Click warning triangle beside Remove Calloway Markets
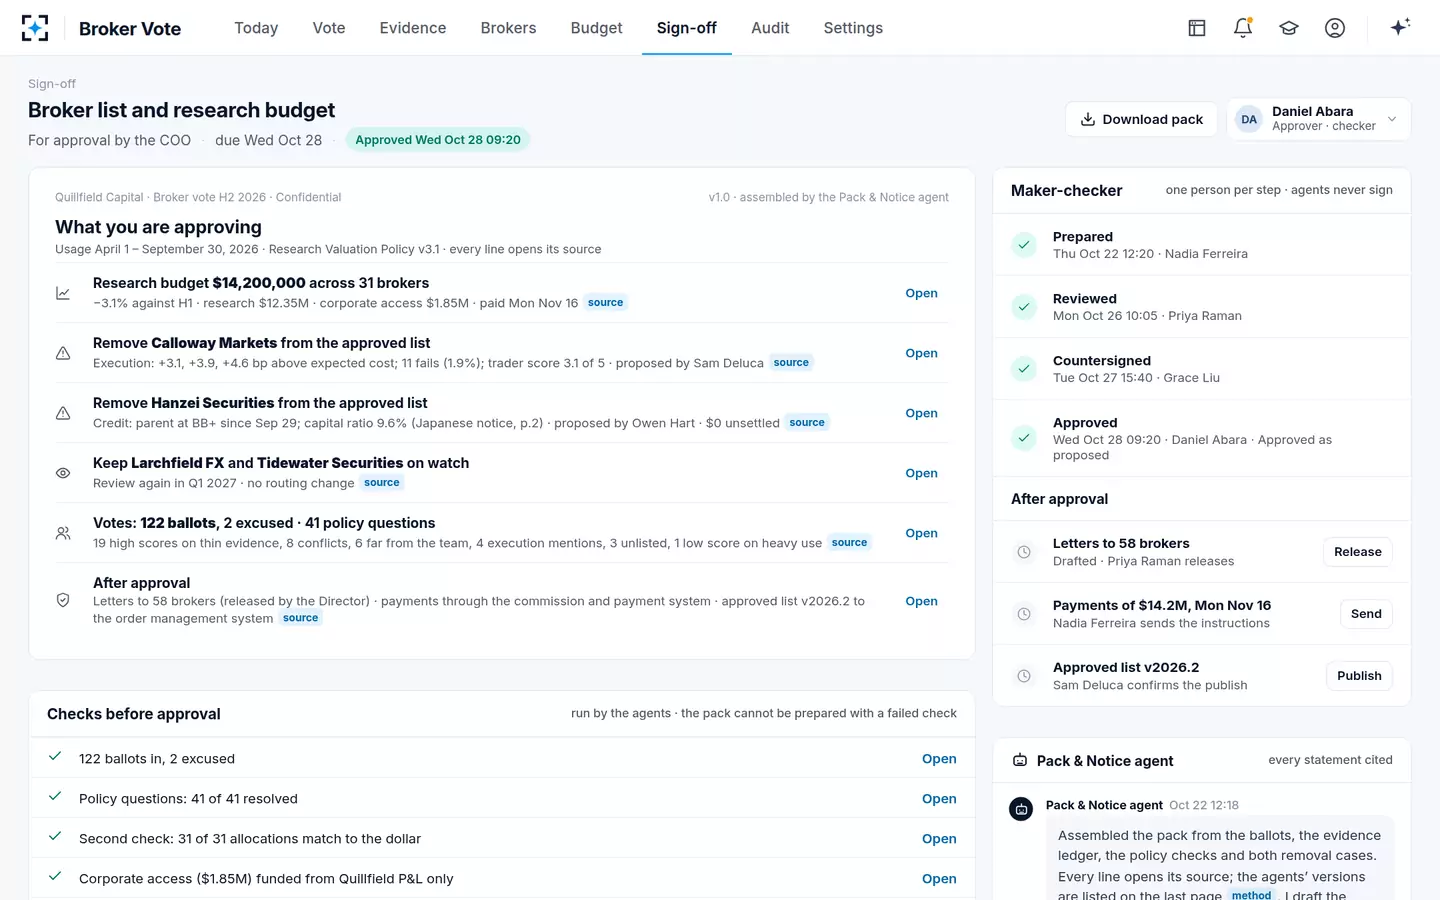 pyautogui.click(x=63, y=353)
